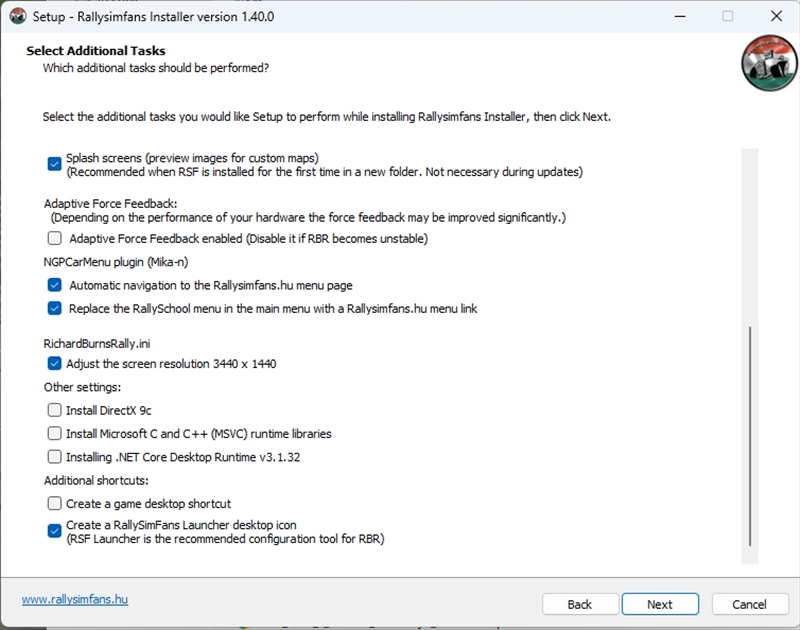This screenshot has height=630, width=800.
Task: Toggle Adjust the screen resolution 3440 x 1440
Action: tap(55, 364)
